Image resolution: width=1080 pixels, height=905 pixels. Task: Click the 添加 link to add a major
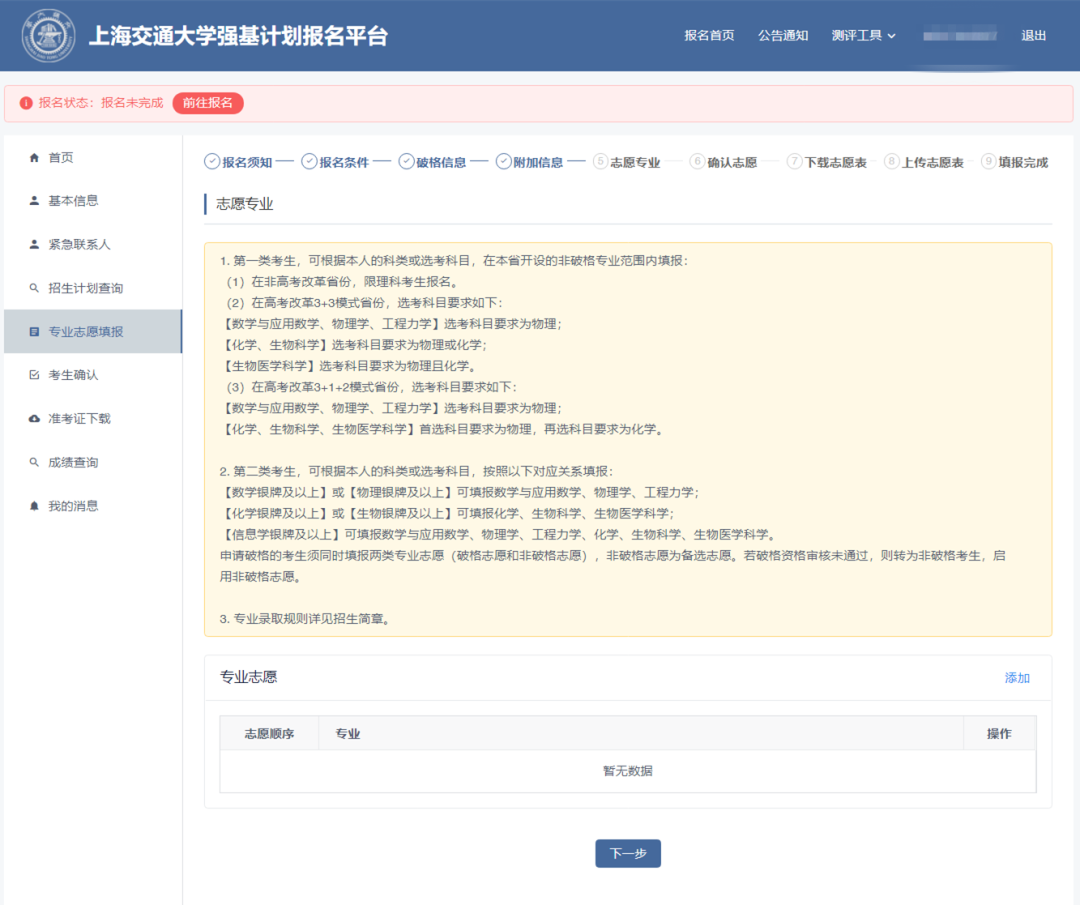1017,677
